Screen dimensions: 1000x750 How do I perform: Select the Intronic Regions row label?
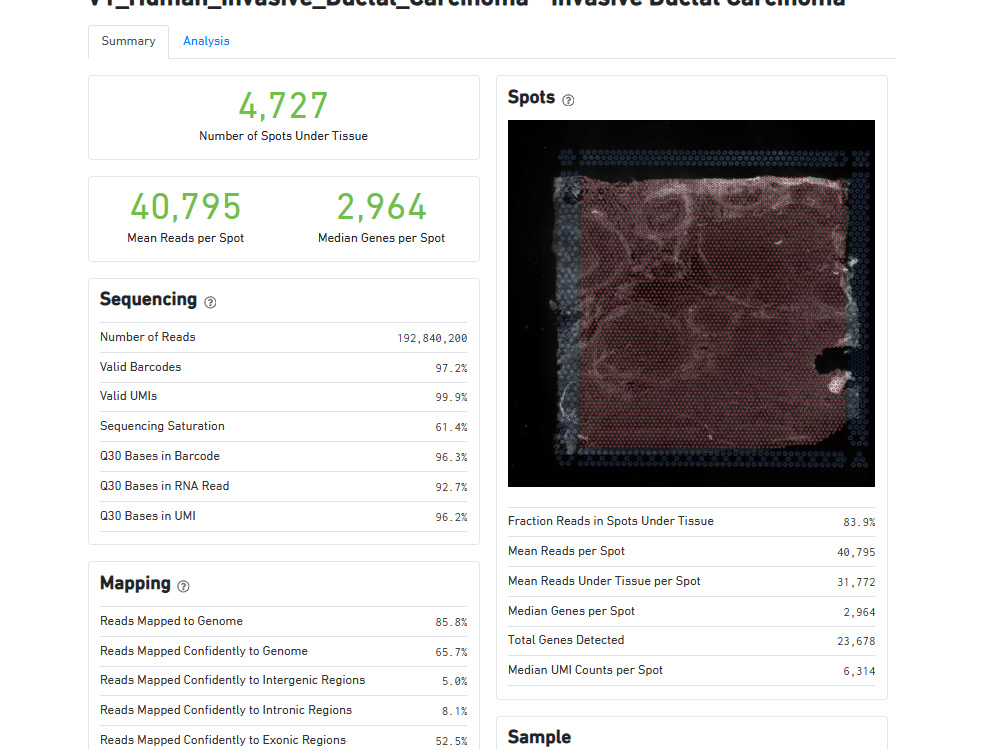click(226, 710)
